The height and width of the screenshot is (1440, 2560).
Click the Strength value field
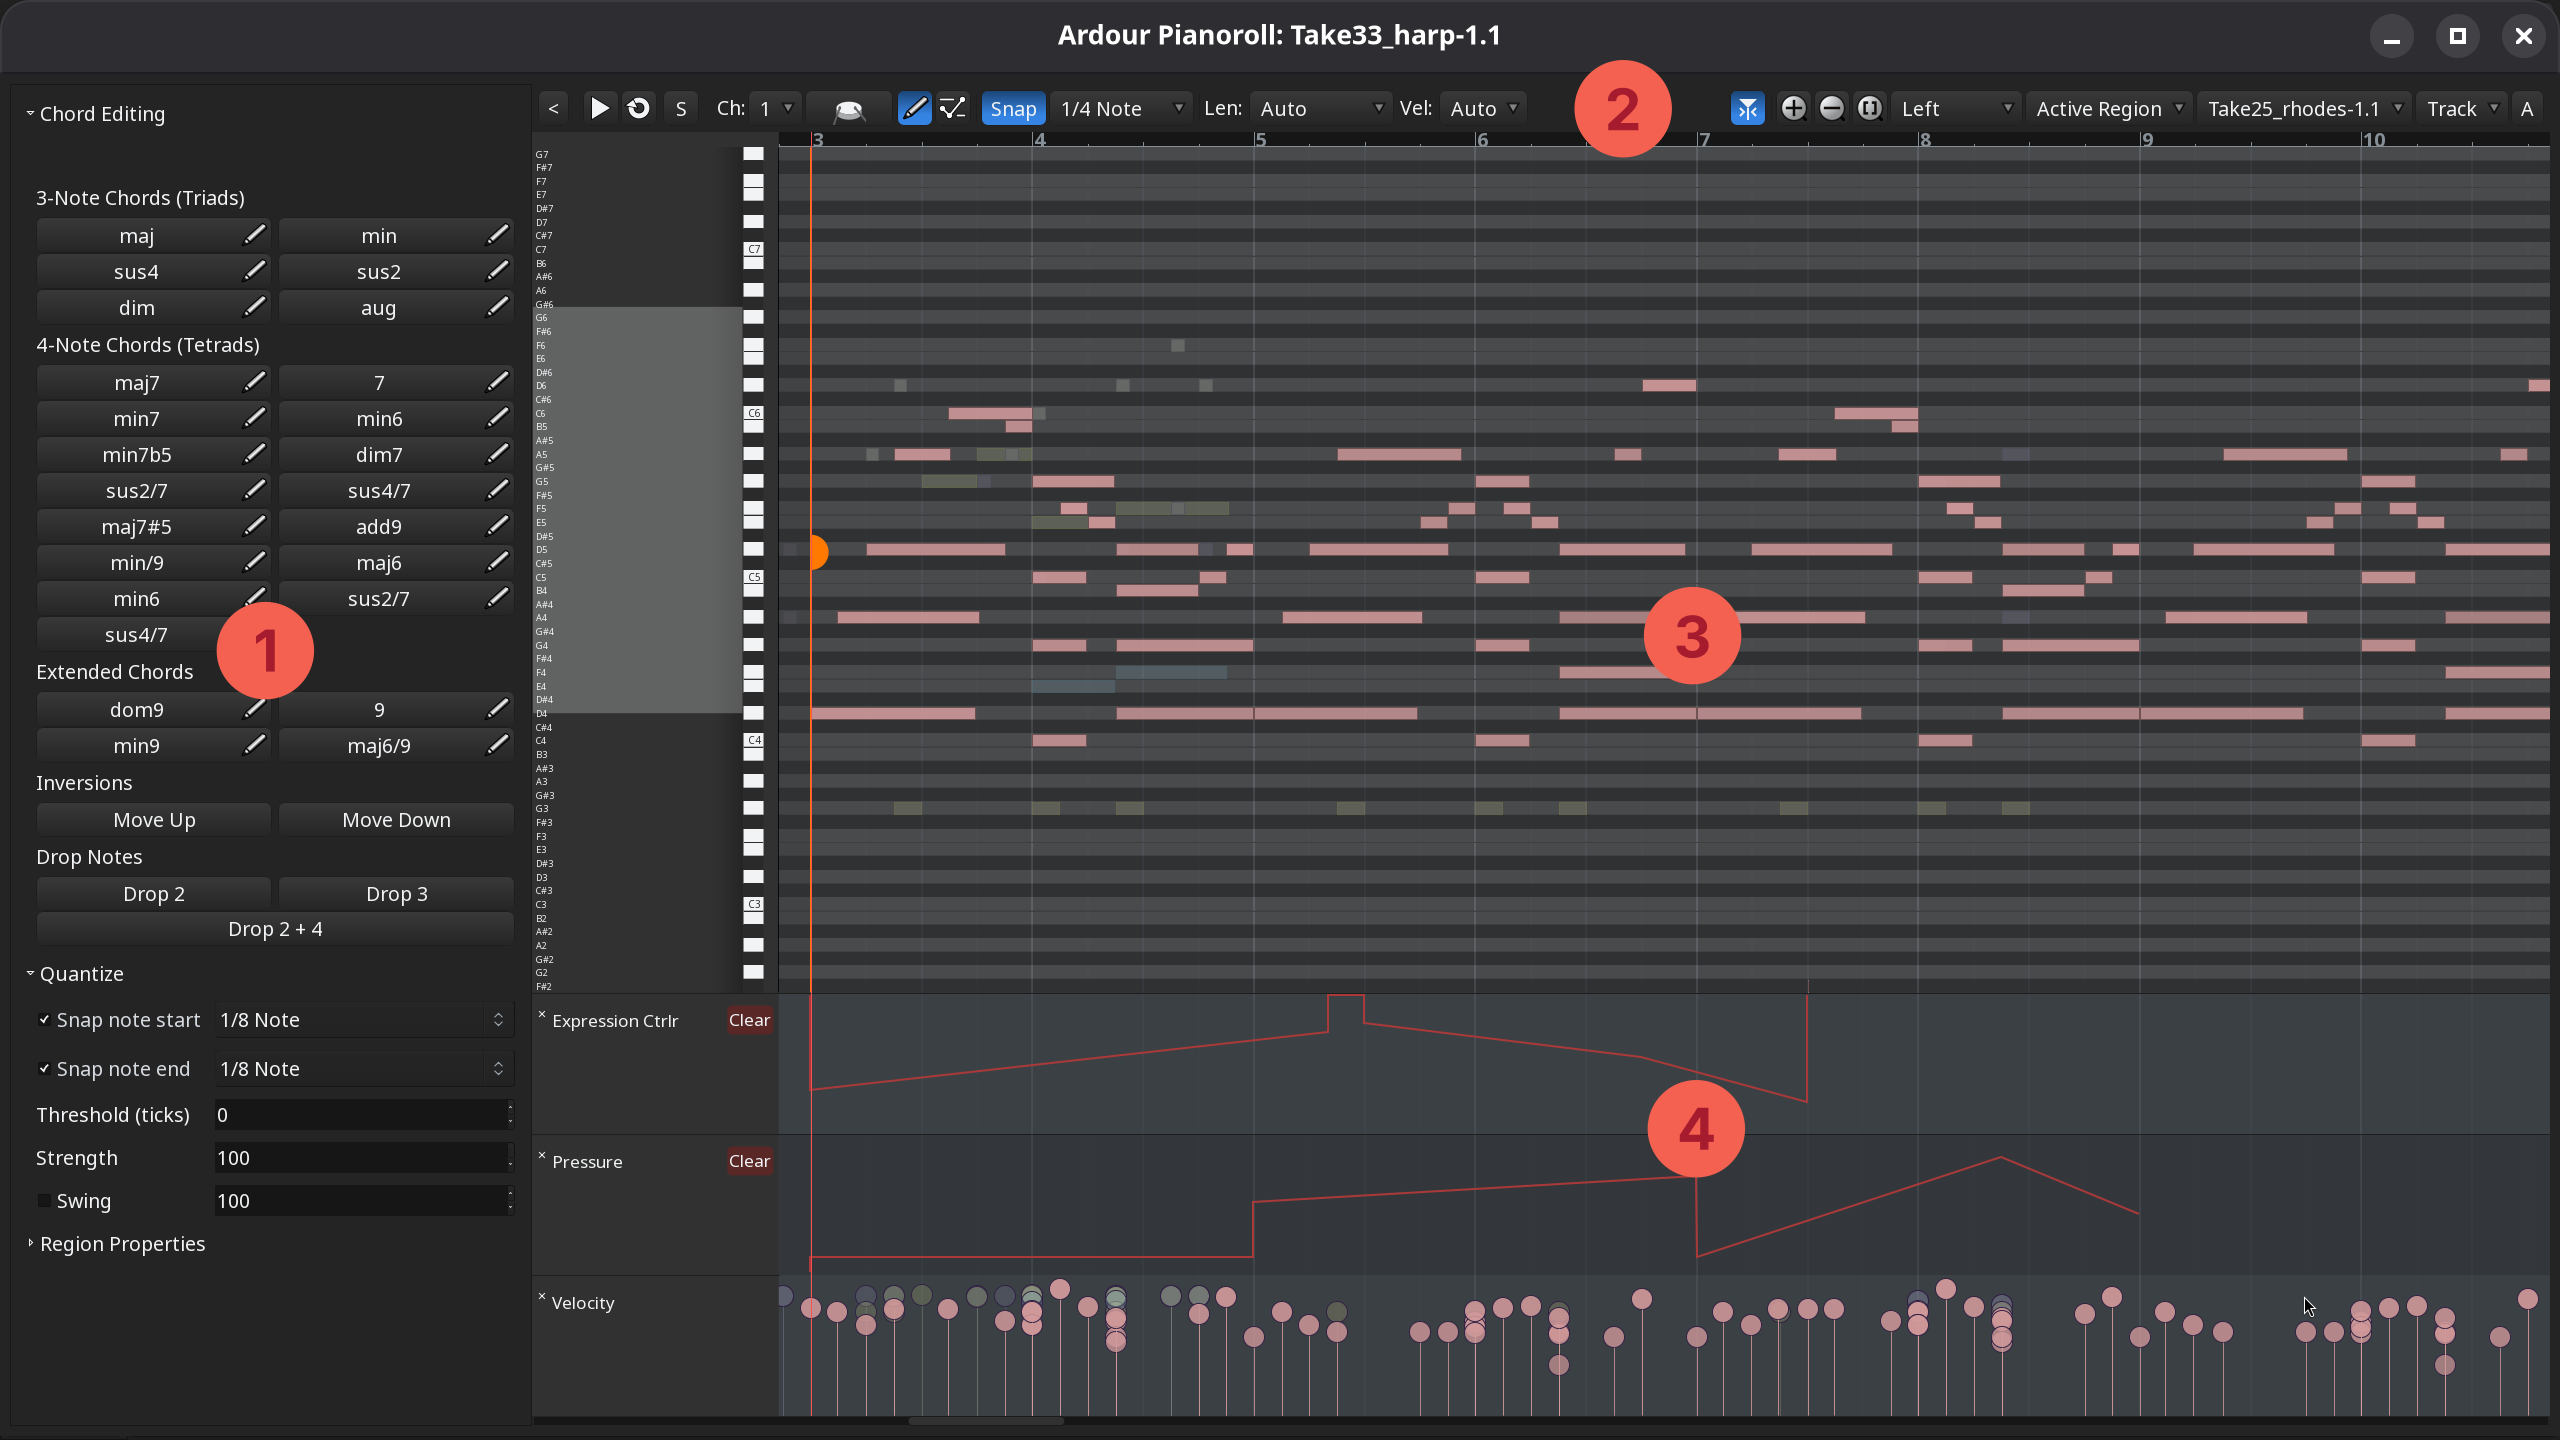pos(363,1158)
